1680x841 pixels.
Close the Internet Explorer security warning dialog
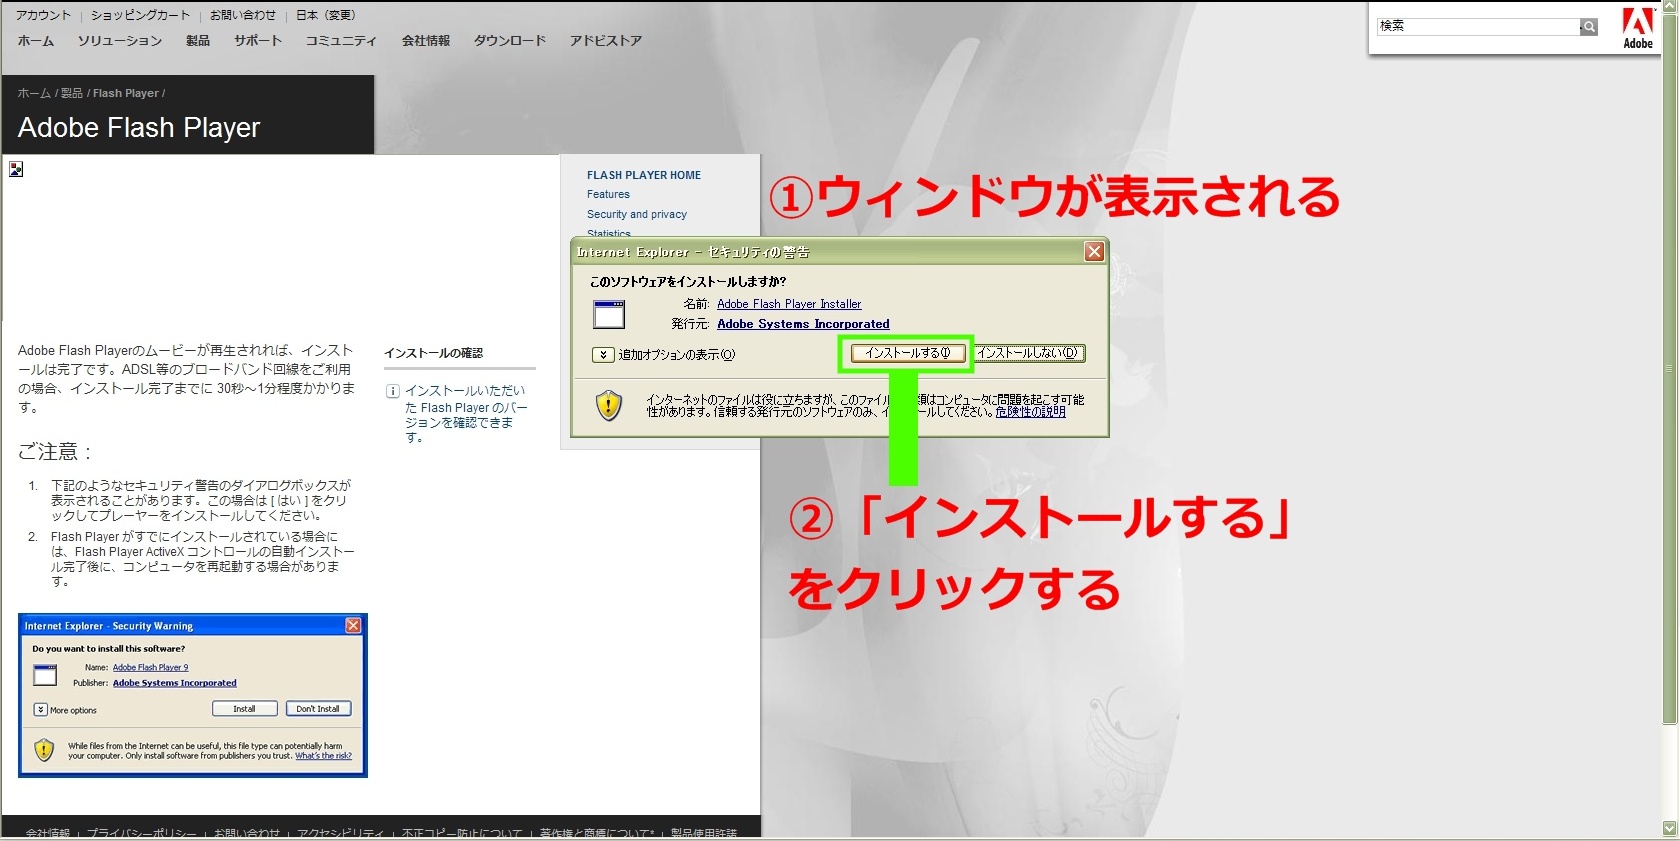[1094, 252]
